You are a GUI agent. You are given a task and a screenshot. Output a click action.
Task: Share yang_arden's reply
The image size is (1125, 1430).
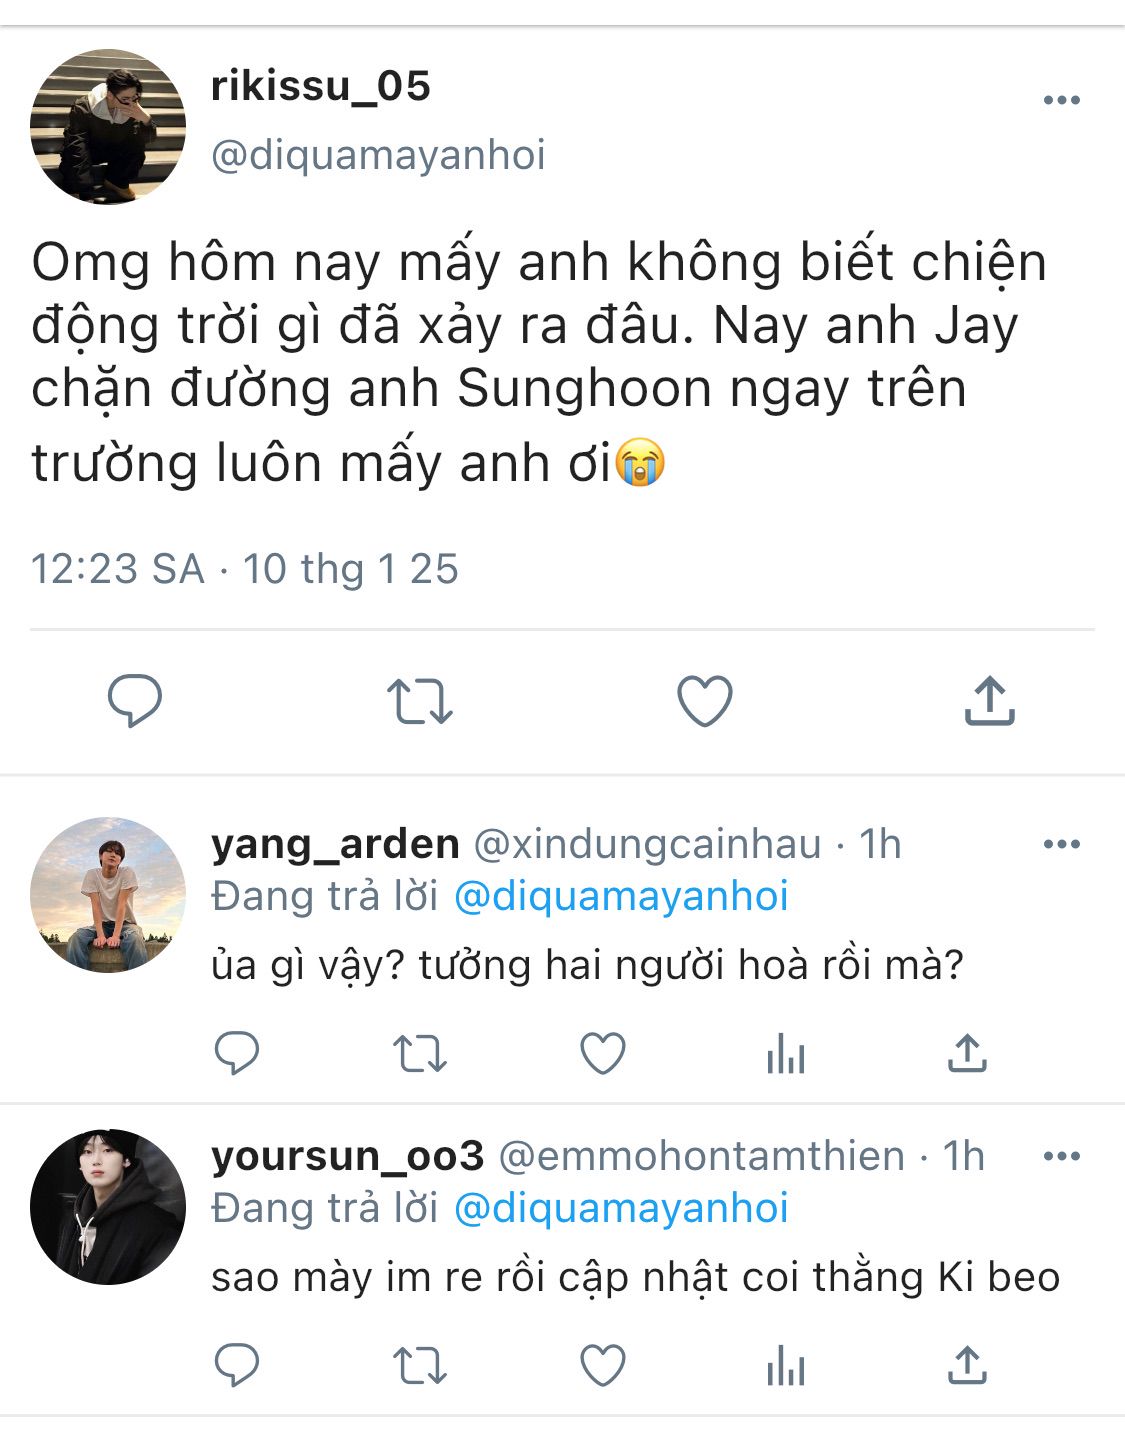[967, 1053]
